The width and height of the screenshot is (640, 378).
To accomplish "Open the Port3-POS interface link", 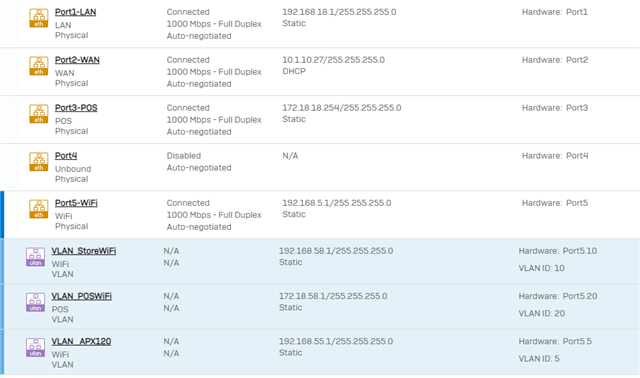I will pos(76,108).
